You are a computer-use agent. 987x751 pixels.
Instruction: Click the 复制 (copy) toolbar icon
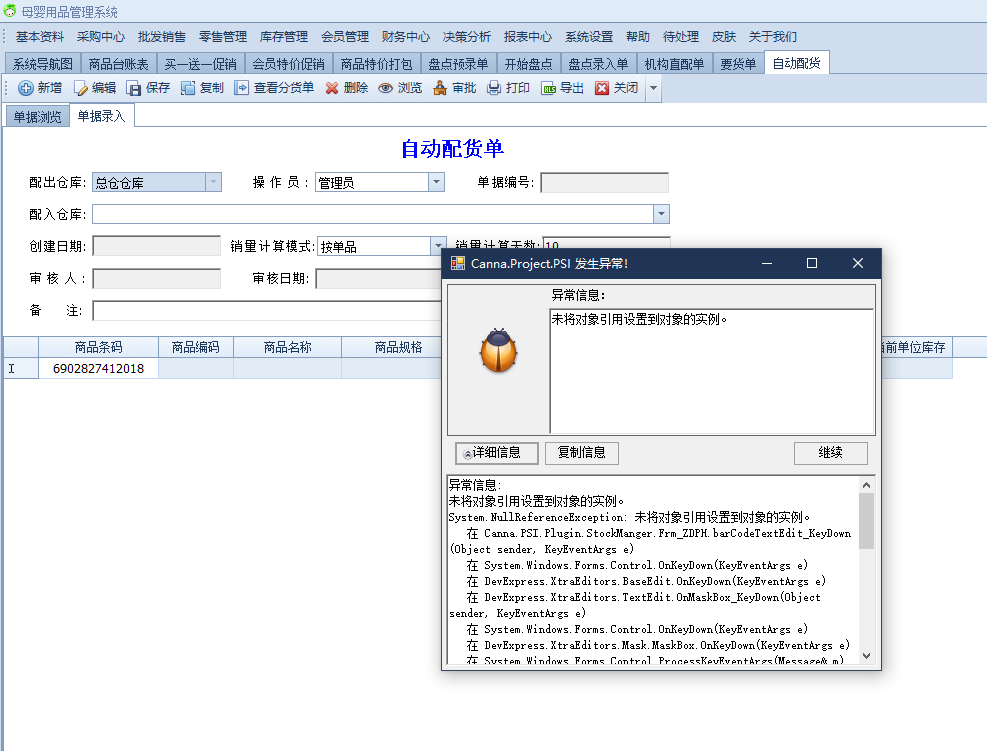pos(188,88)
